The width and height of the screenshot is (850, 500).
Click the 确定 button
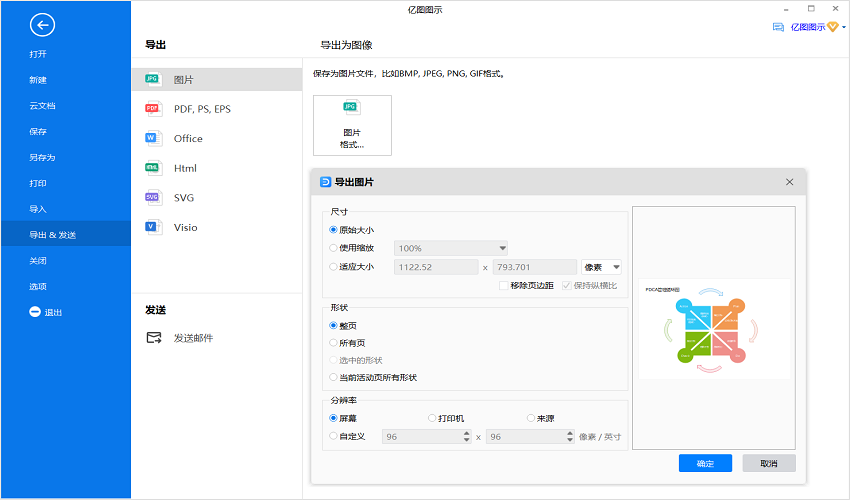click(x=705, y=463)
